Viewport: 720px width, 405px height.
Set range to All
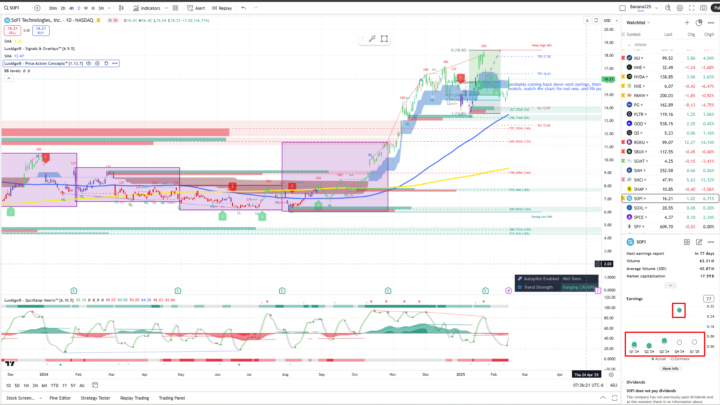click(82, 386)
